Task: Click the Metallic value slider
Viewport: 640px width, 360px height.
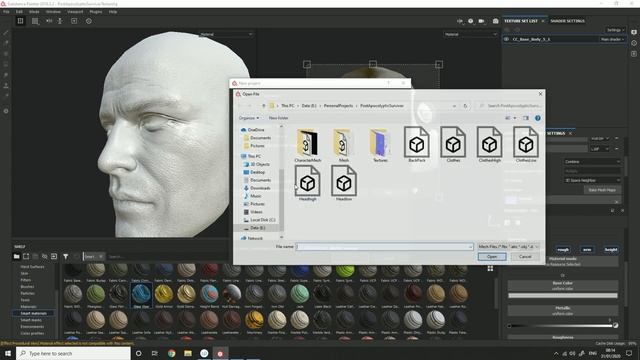Action: click(562, 326)
